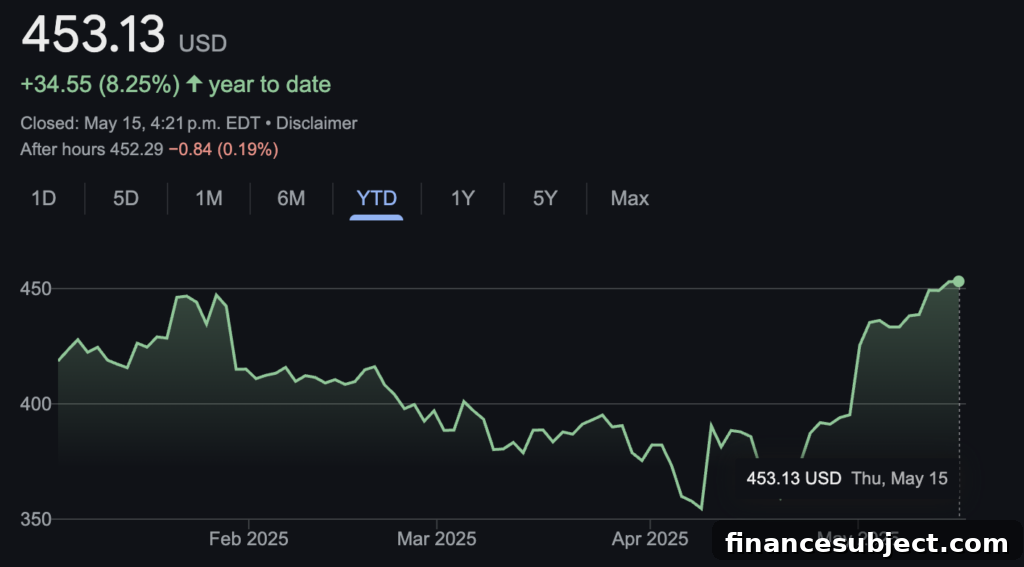Switch to the 1M range tab
The width and height of the screenshot is (1024, 567).
click(209, 199)
